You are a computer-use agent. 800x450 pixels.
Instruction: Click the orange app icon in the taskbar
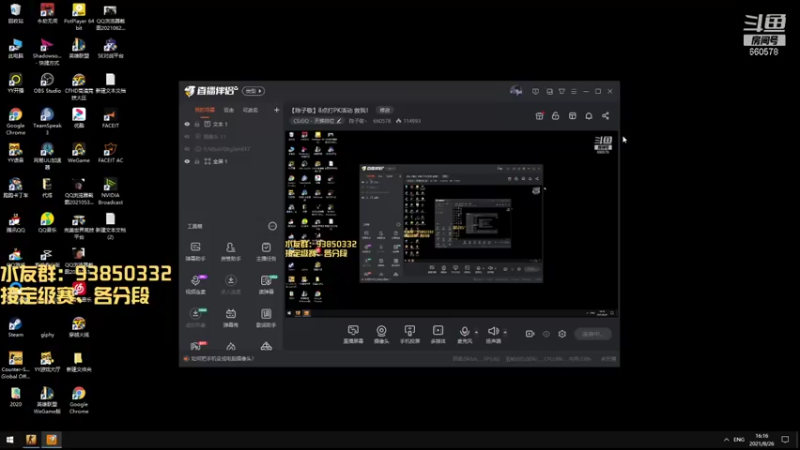[x=52, y=439]
